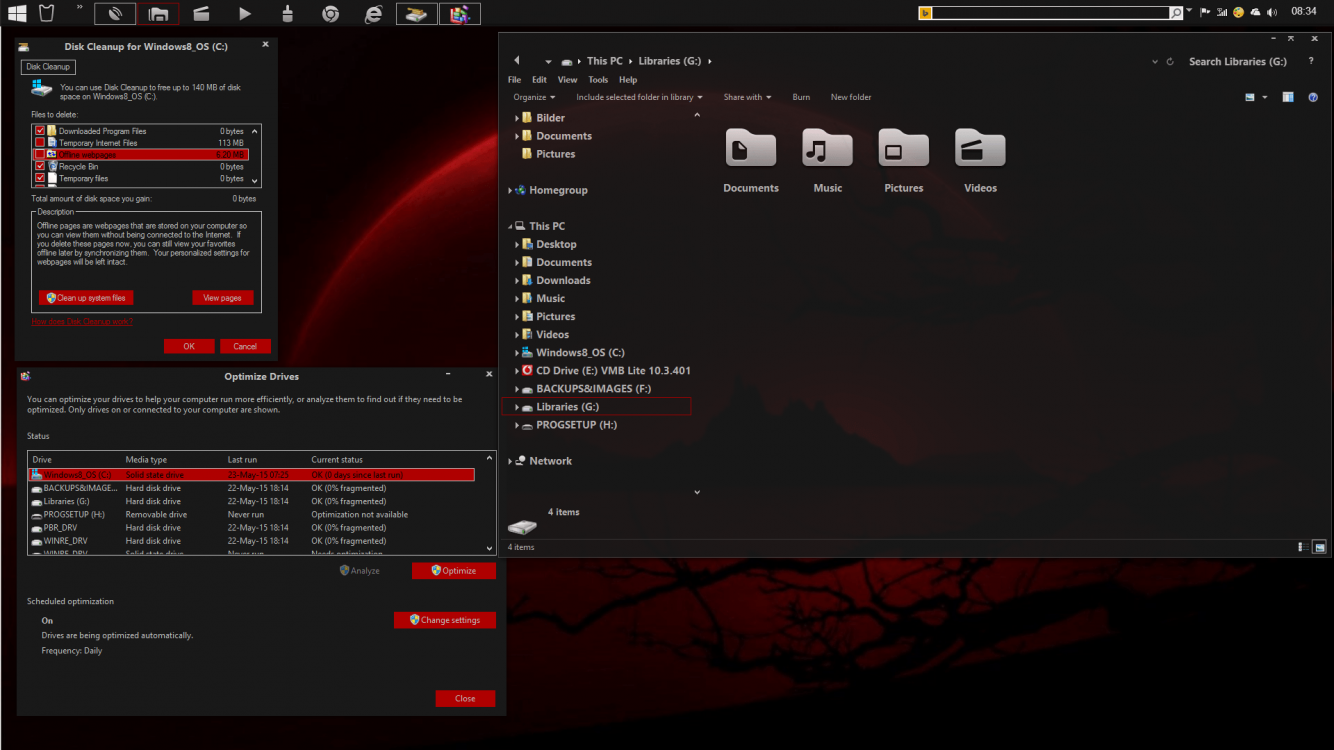The width and height of the screenshot is (1334, 750).
Task: Click the refresh icon in the Explorer address bar
Action: 1170,61
